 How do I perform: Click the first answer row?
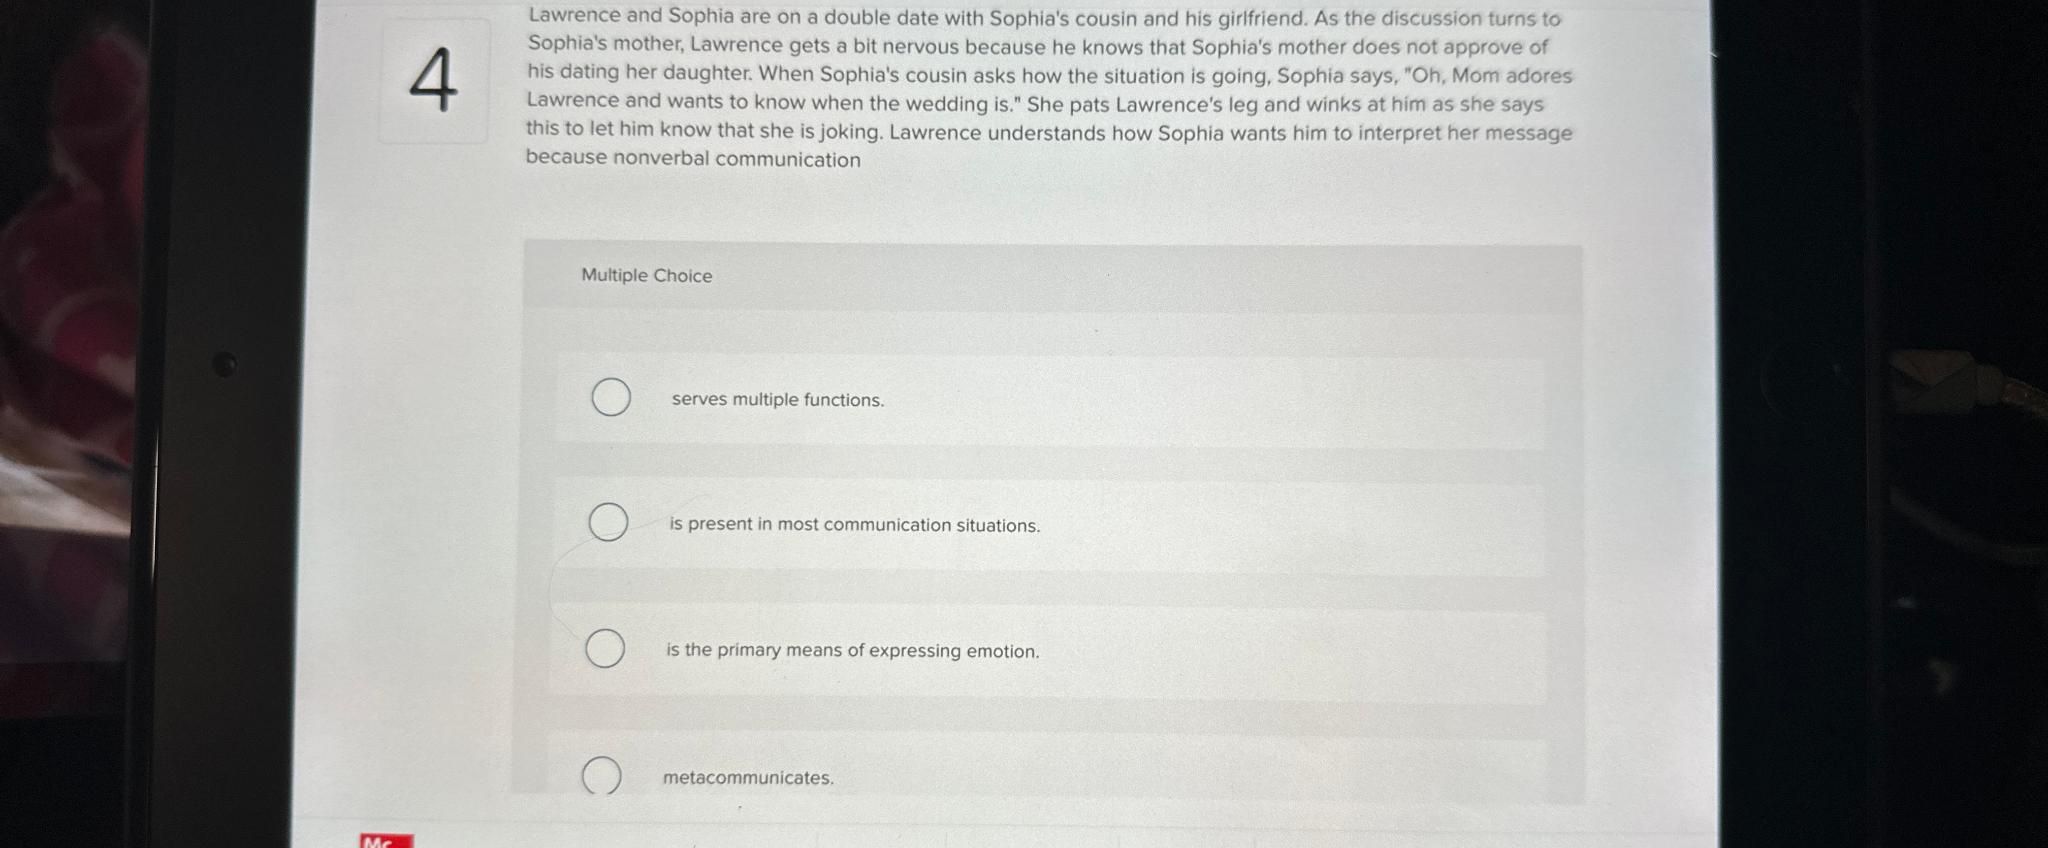pos(1050,398)
